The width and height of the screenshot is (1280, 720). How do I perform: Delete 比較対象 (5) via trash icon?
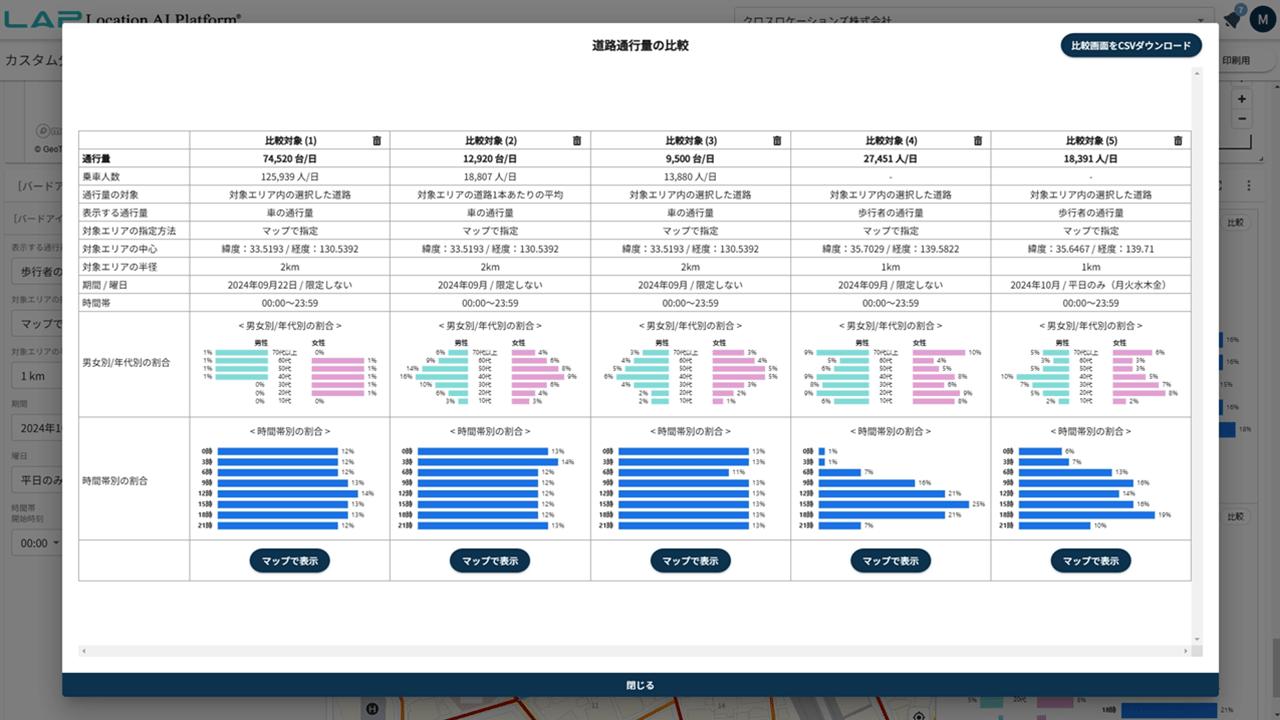pos(1178,141)
